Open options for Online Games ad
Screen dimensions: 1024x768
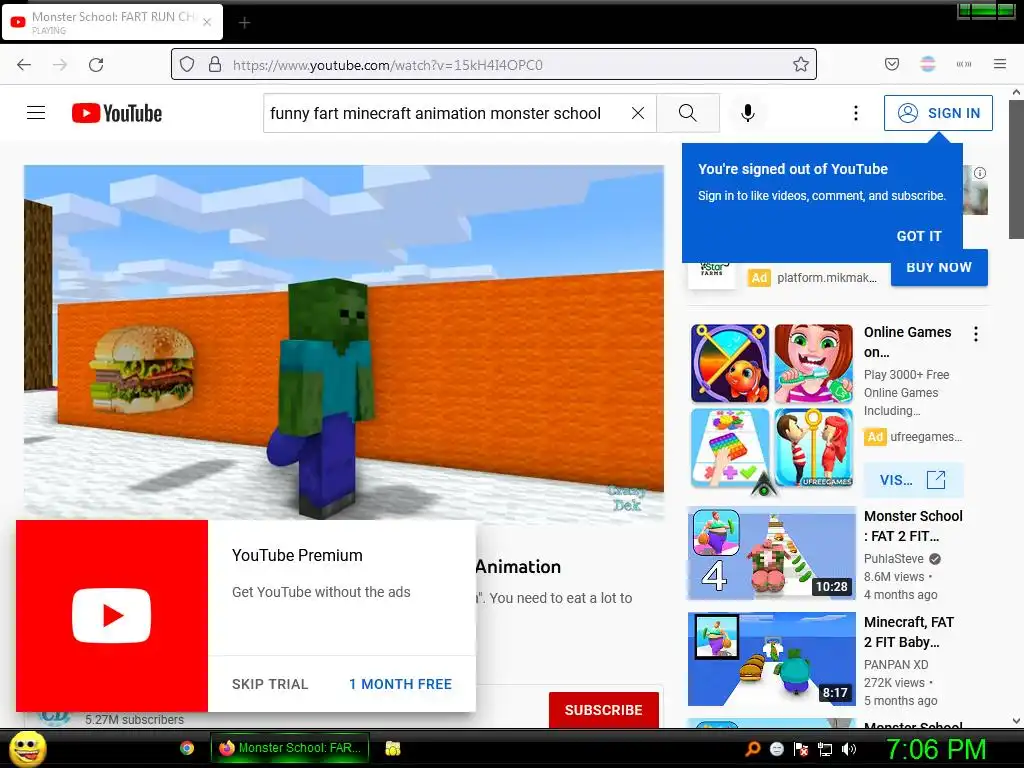click(976, 334)
